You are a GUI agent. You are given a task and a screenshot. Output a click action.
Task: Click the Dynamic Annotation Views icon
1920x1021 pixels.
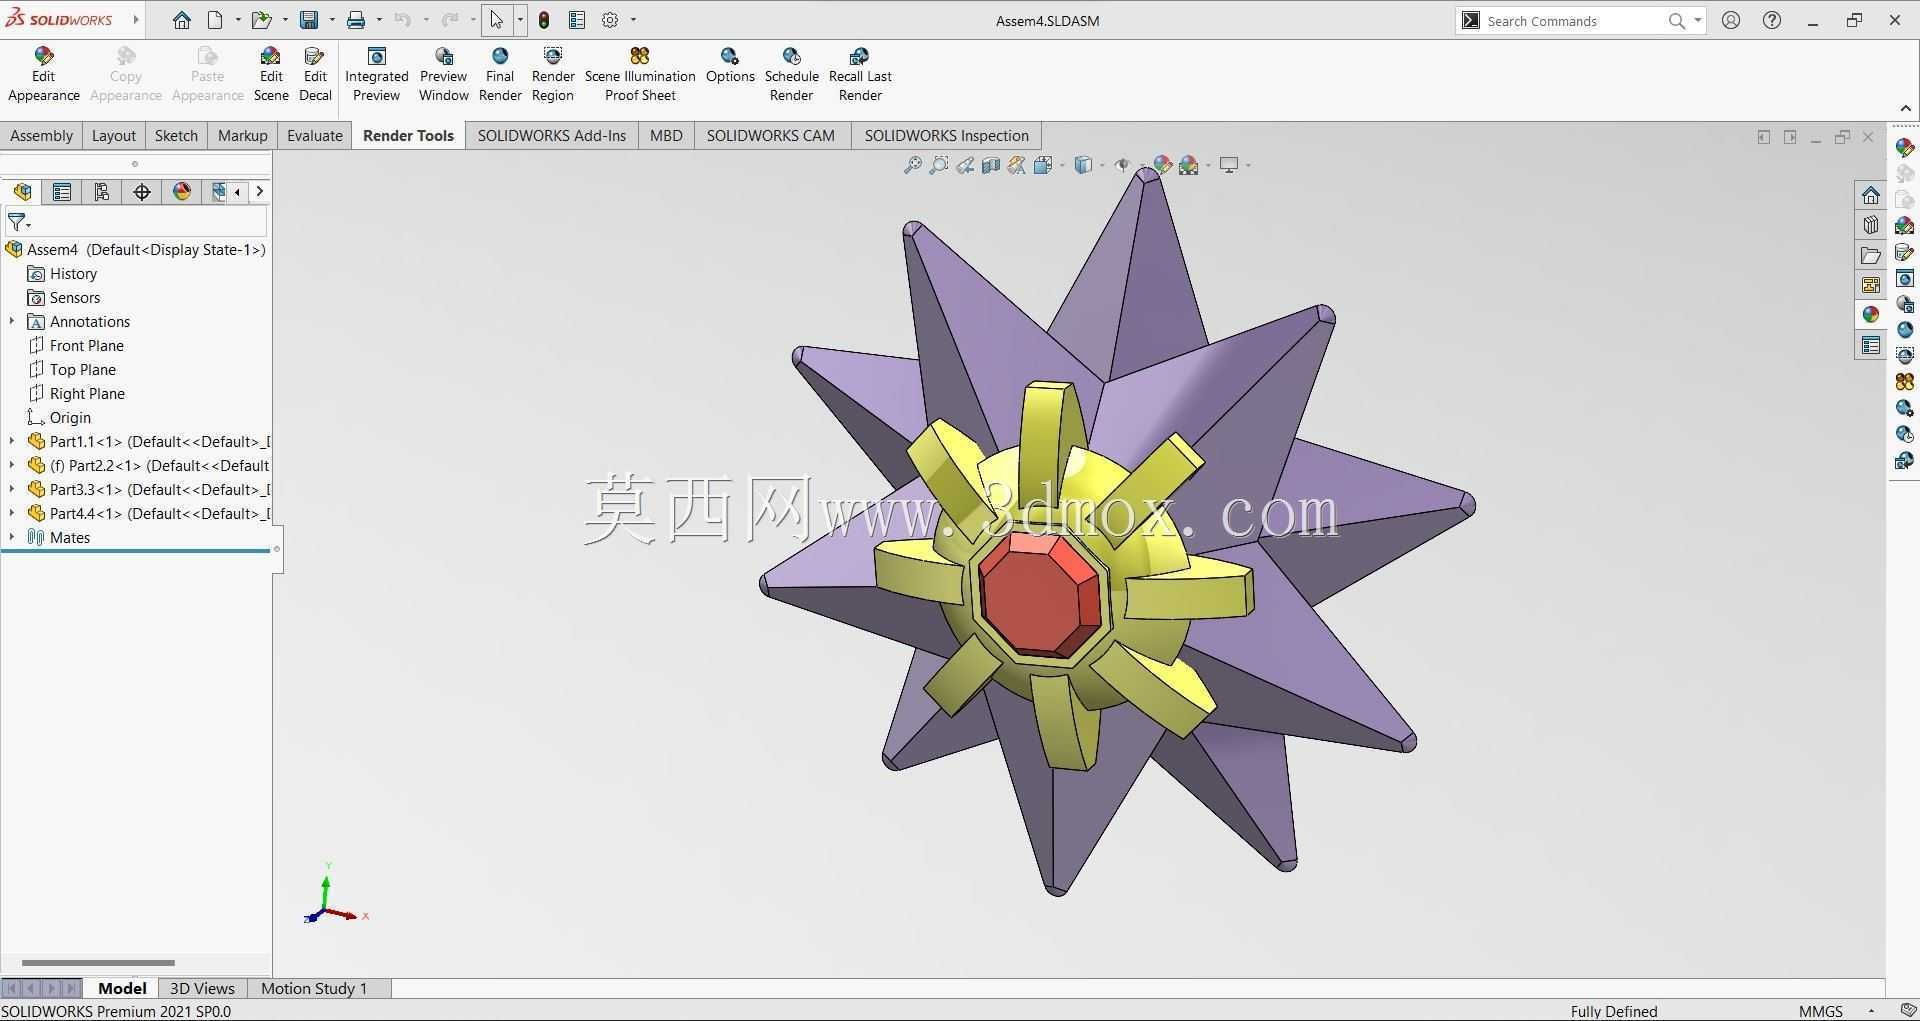pyautogui.click(x=1016, y=165)
